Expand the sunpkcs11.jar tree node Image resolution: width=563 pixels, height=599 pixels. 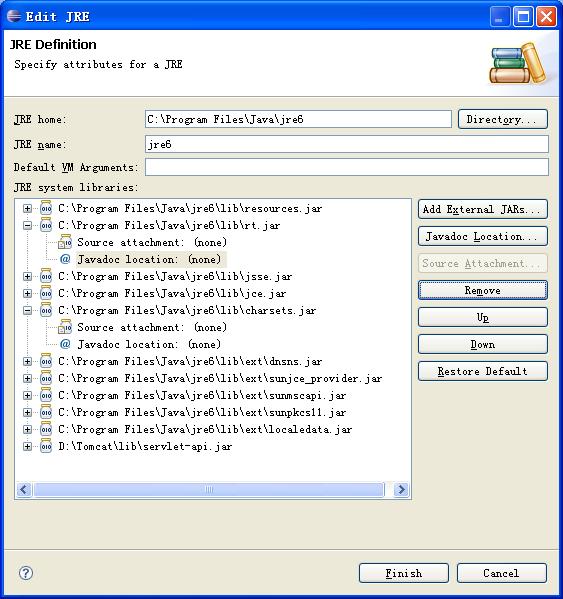coord(27,412)
